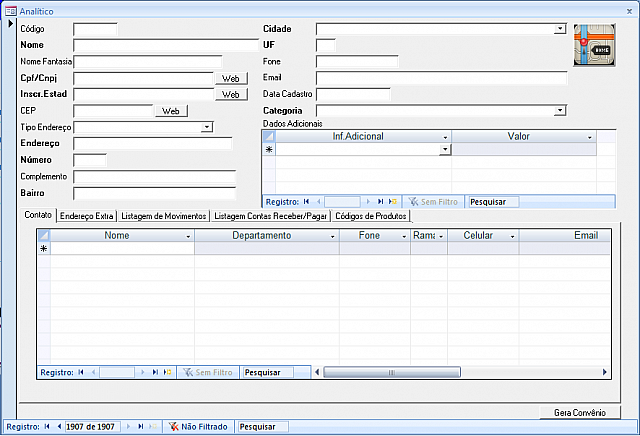Viewport: 640px width, 436px height.
Task: Go to next record in main navigator
Action: [128, 427]
